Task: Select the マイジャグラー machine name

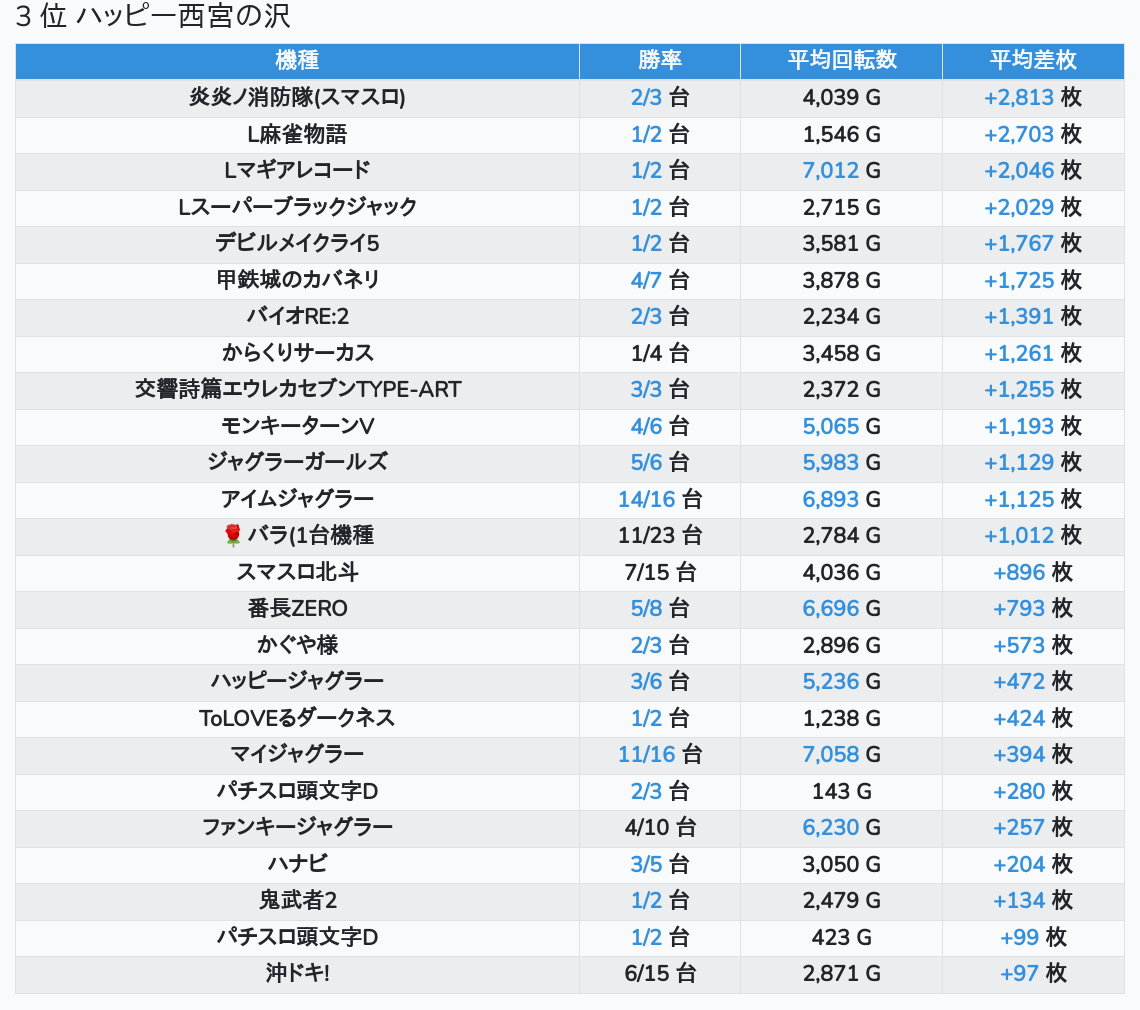Action: coord(297,755)
